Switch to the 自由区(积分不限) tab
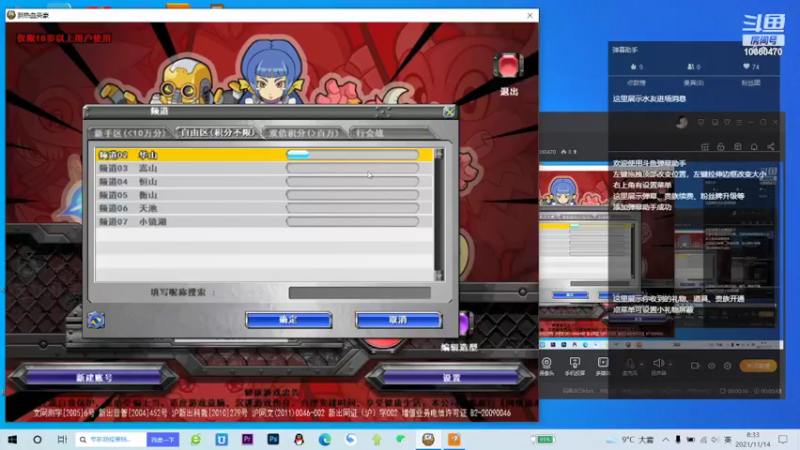Image resolution: width=800 pixels, height=450 pixels. pyautogui.click(x=217, y=133)
